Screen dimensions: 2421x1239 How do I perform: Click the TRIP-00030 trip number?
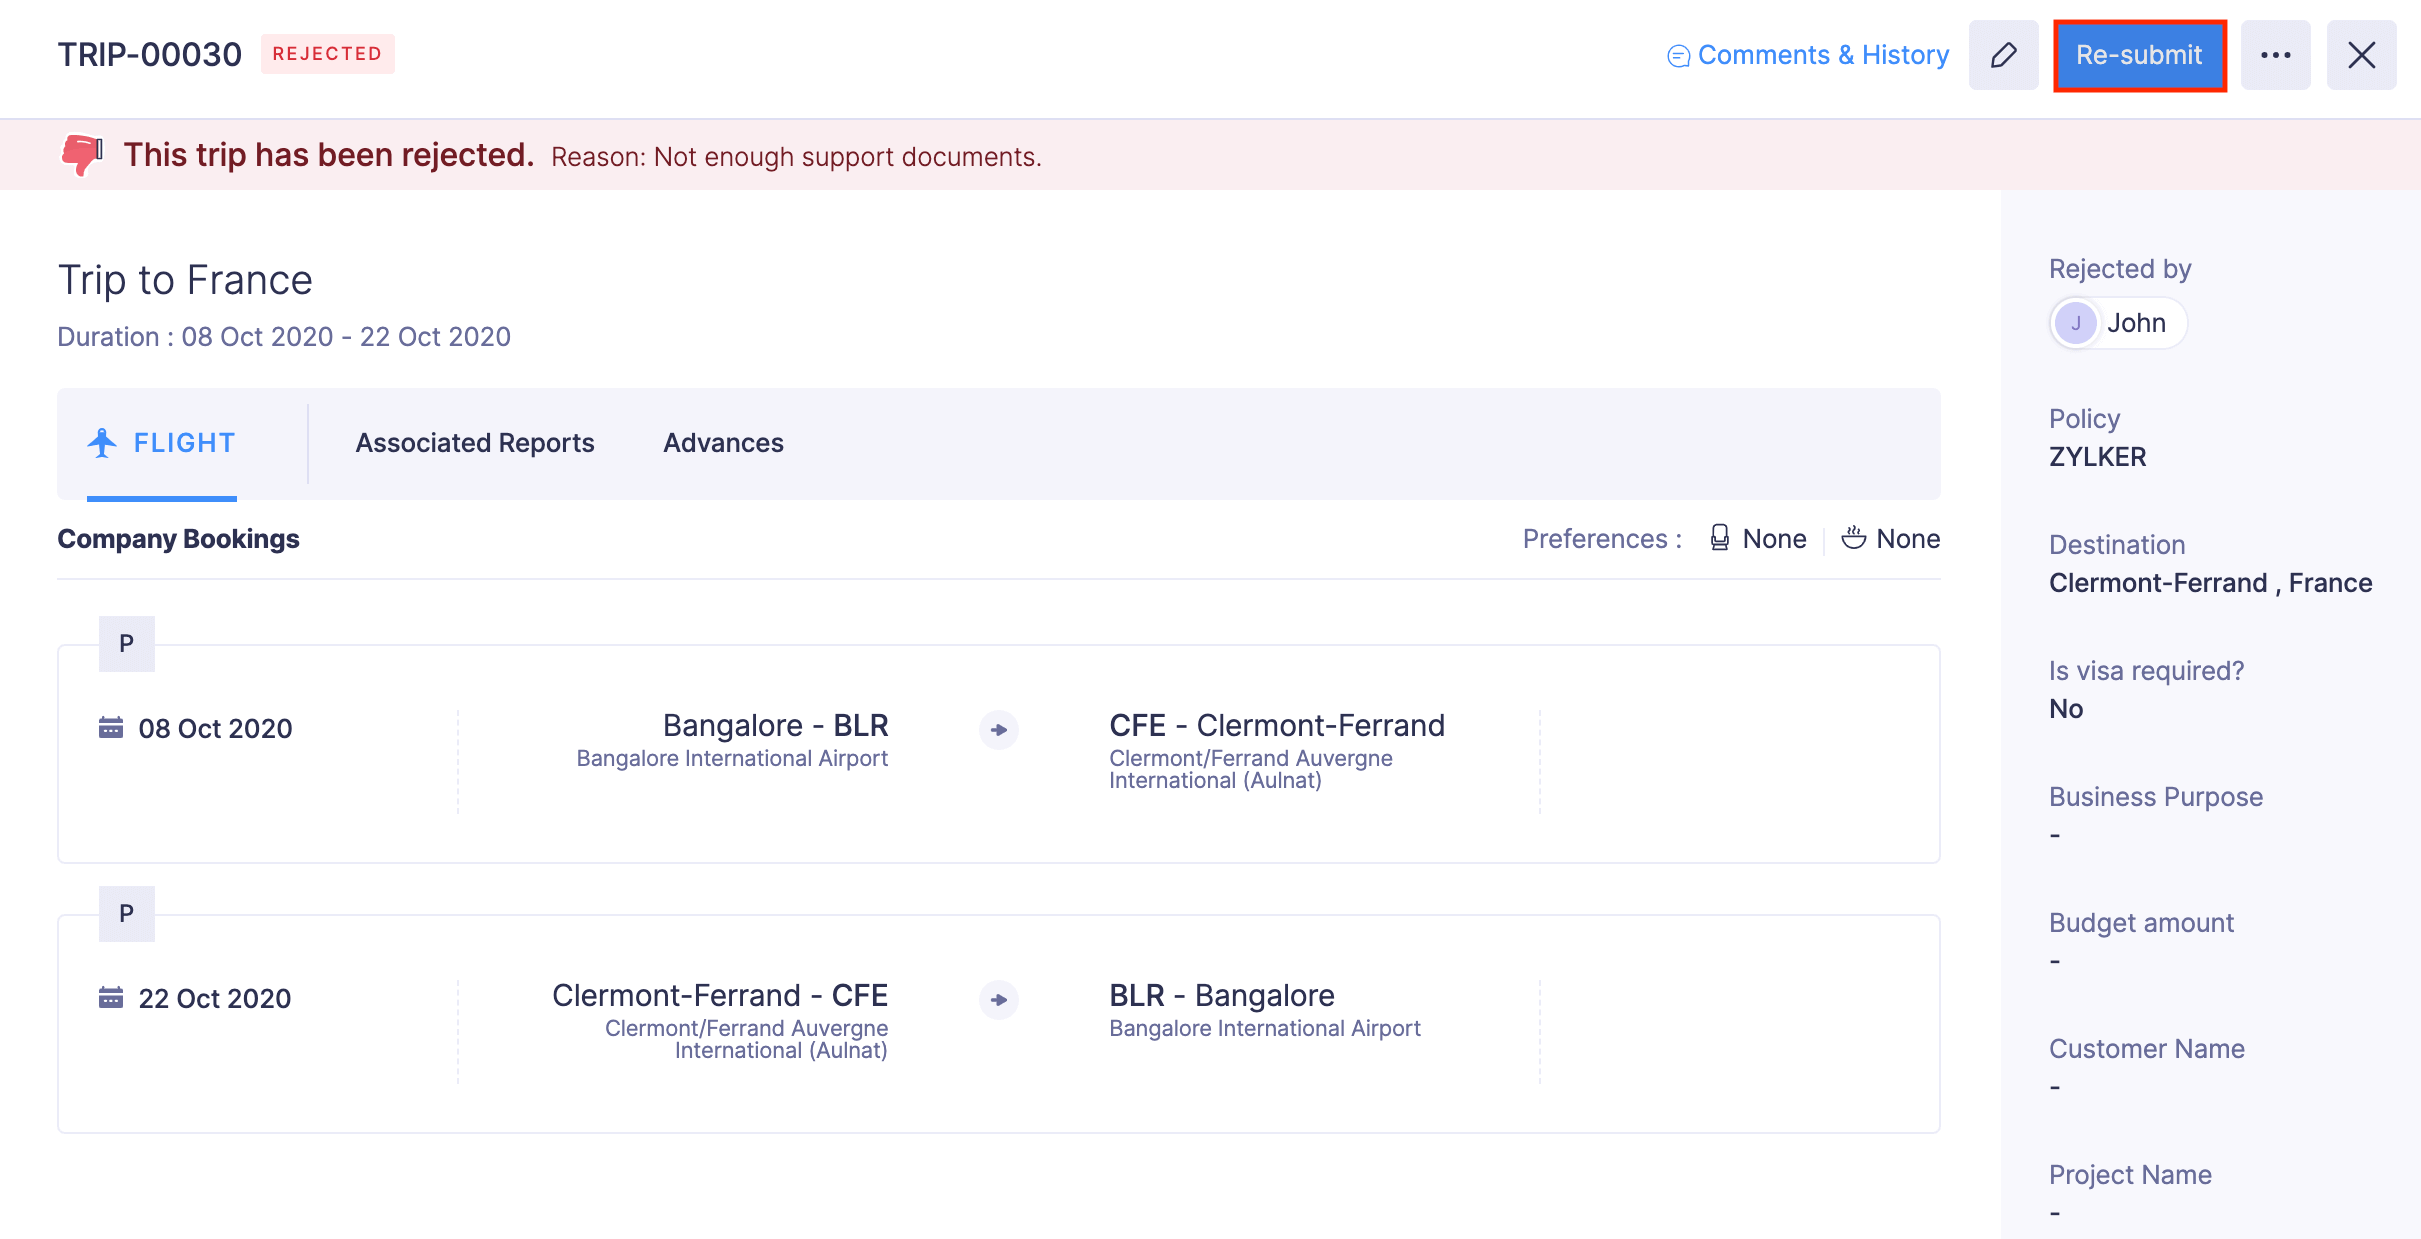pos(150,54)
